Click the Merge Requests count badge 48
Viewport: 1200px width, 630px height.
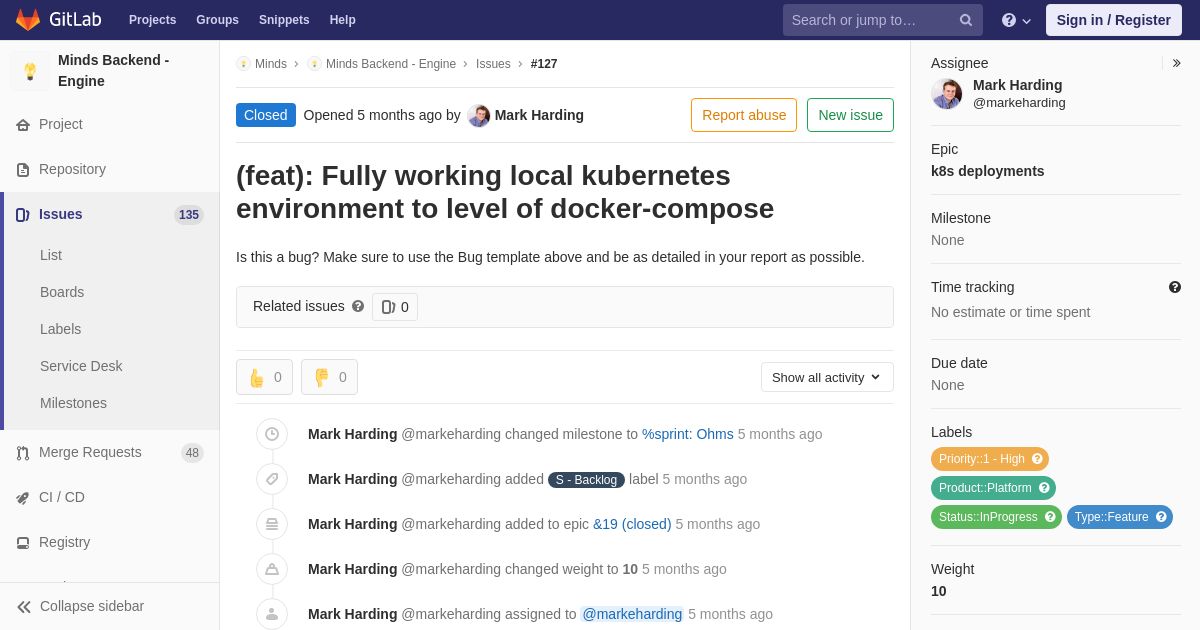(x=192, y=453)
